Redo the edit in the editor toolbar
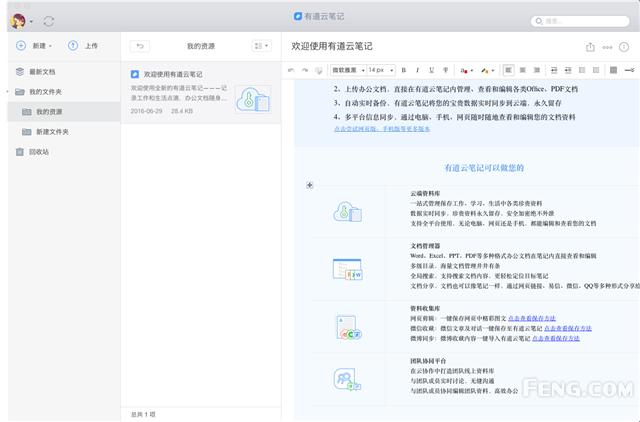The image size is (640, 422). click(x=305, y=70)
